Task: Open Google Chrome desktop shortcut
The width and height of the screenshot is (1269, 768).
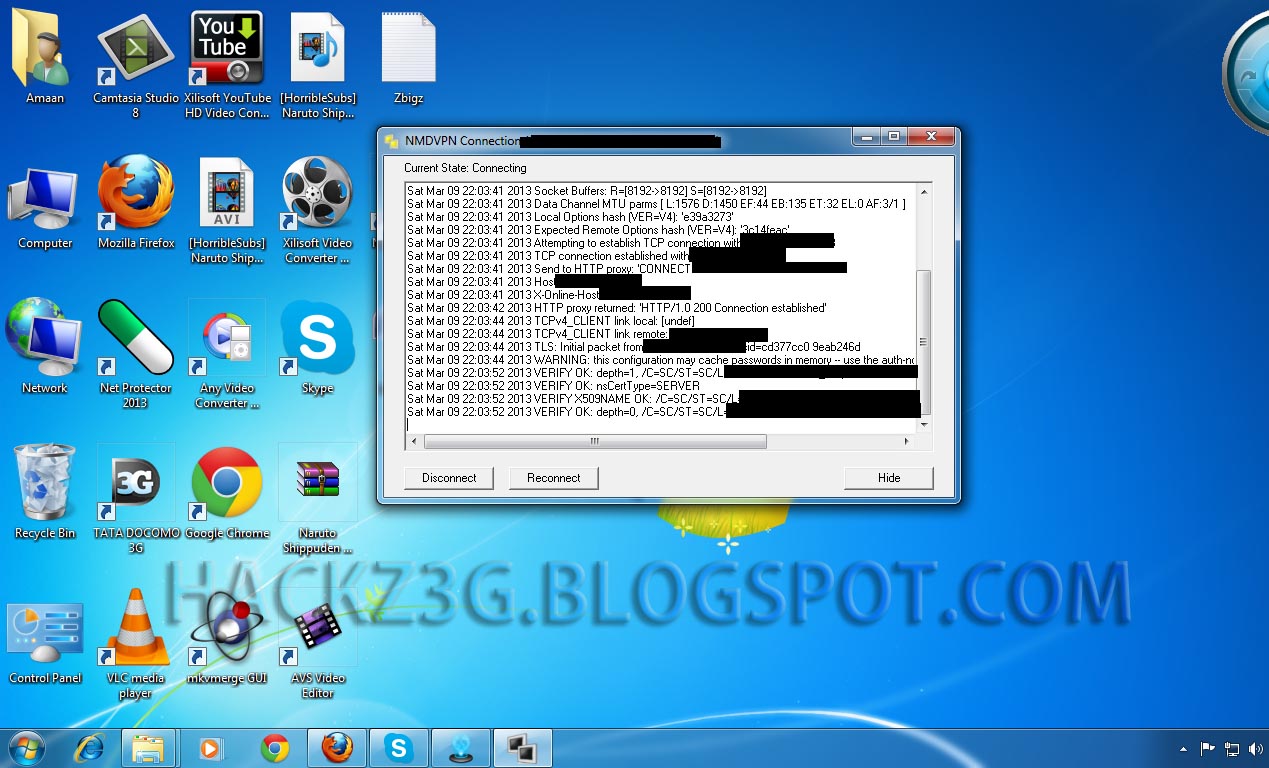Action: pos(227,492)
